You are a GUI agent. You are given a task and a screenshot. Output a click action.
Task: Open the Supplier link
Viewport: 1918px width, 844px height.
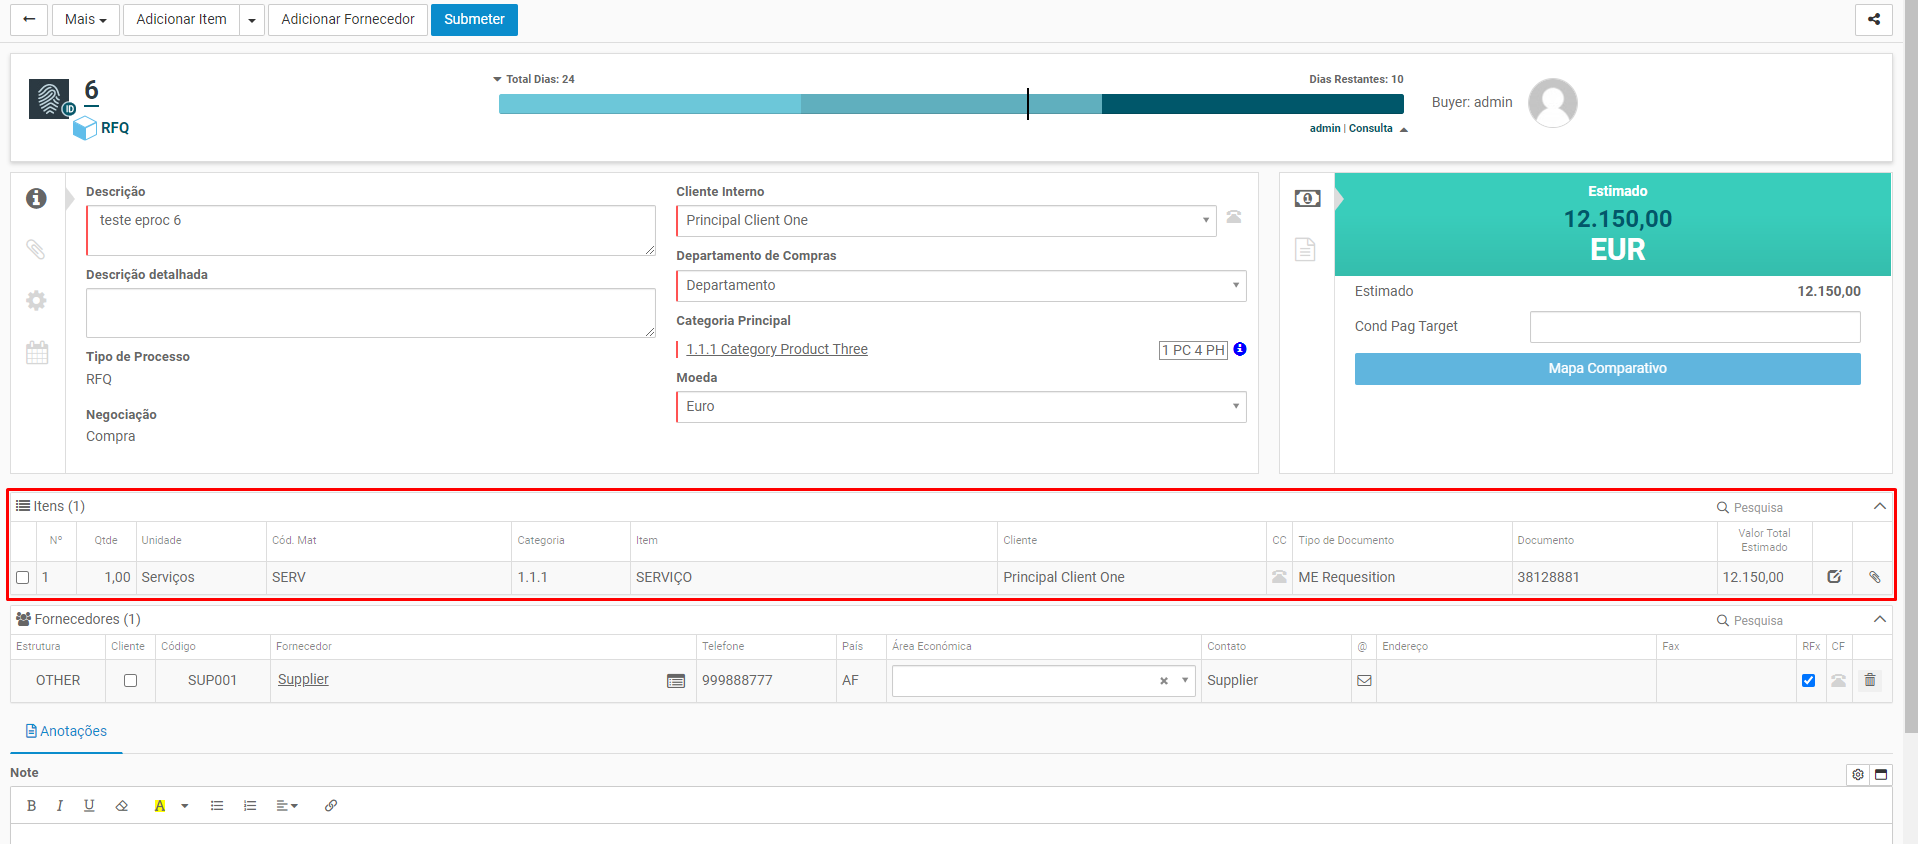pos(303,679)
